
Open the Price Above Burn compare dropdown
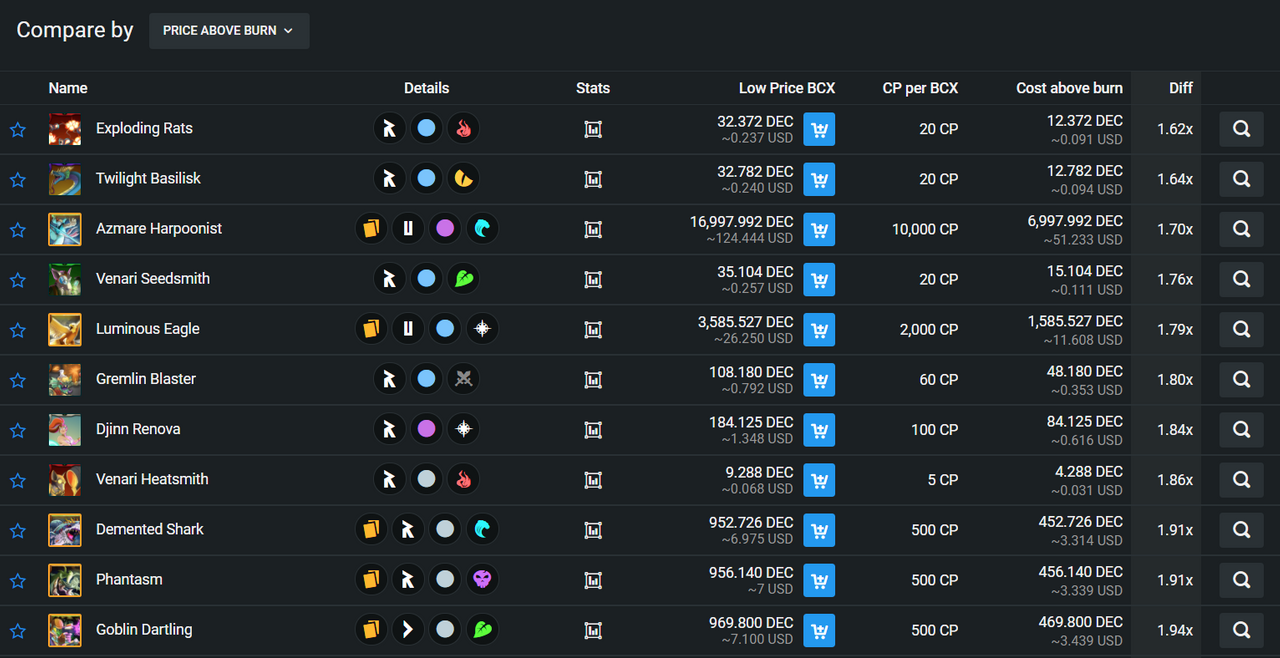pyautogui.click(x=229, y=31)
